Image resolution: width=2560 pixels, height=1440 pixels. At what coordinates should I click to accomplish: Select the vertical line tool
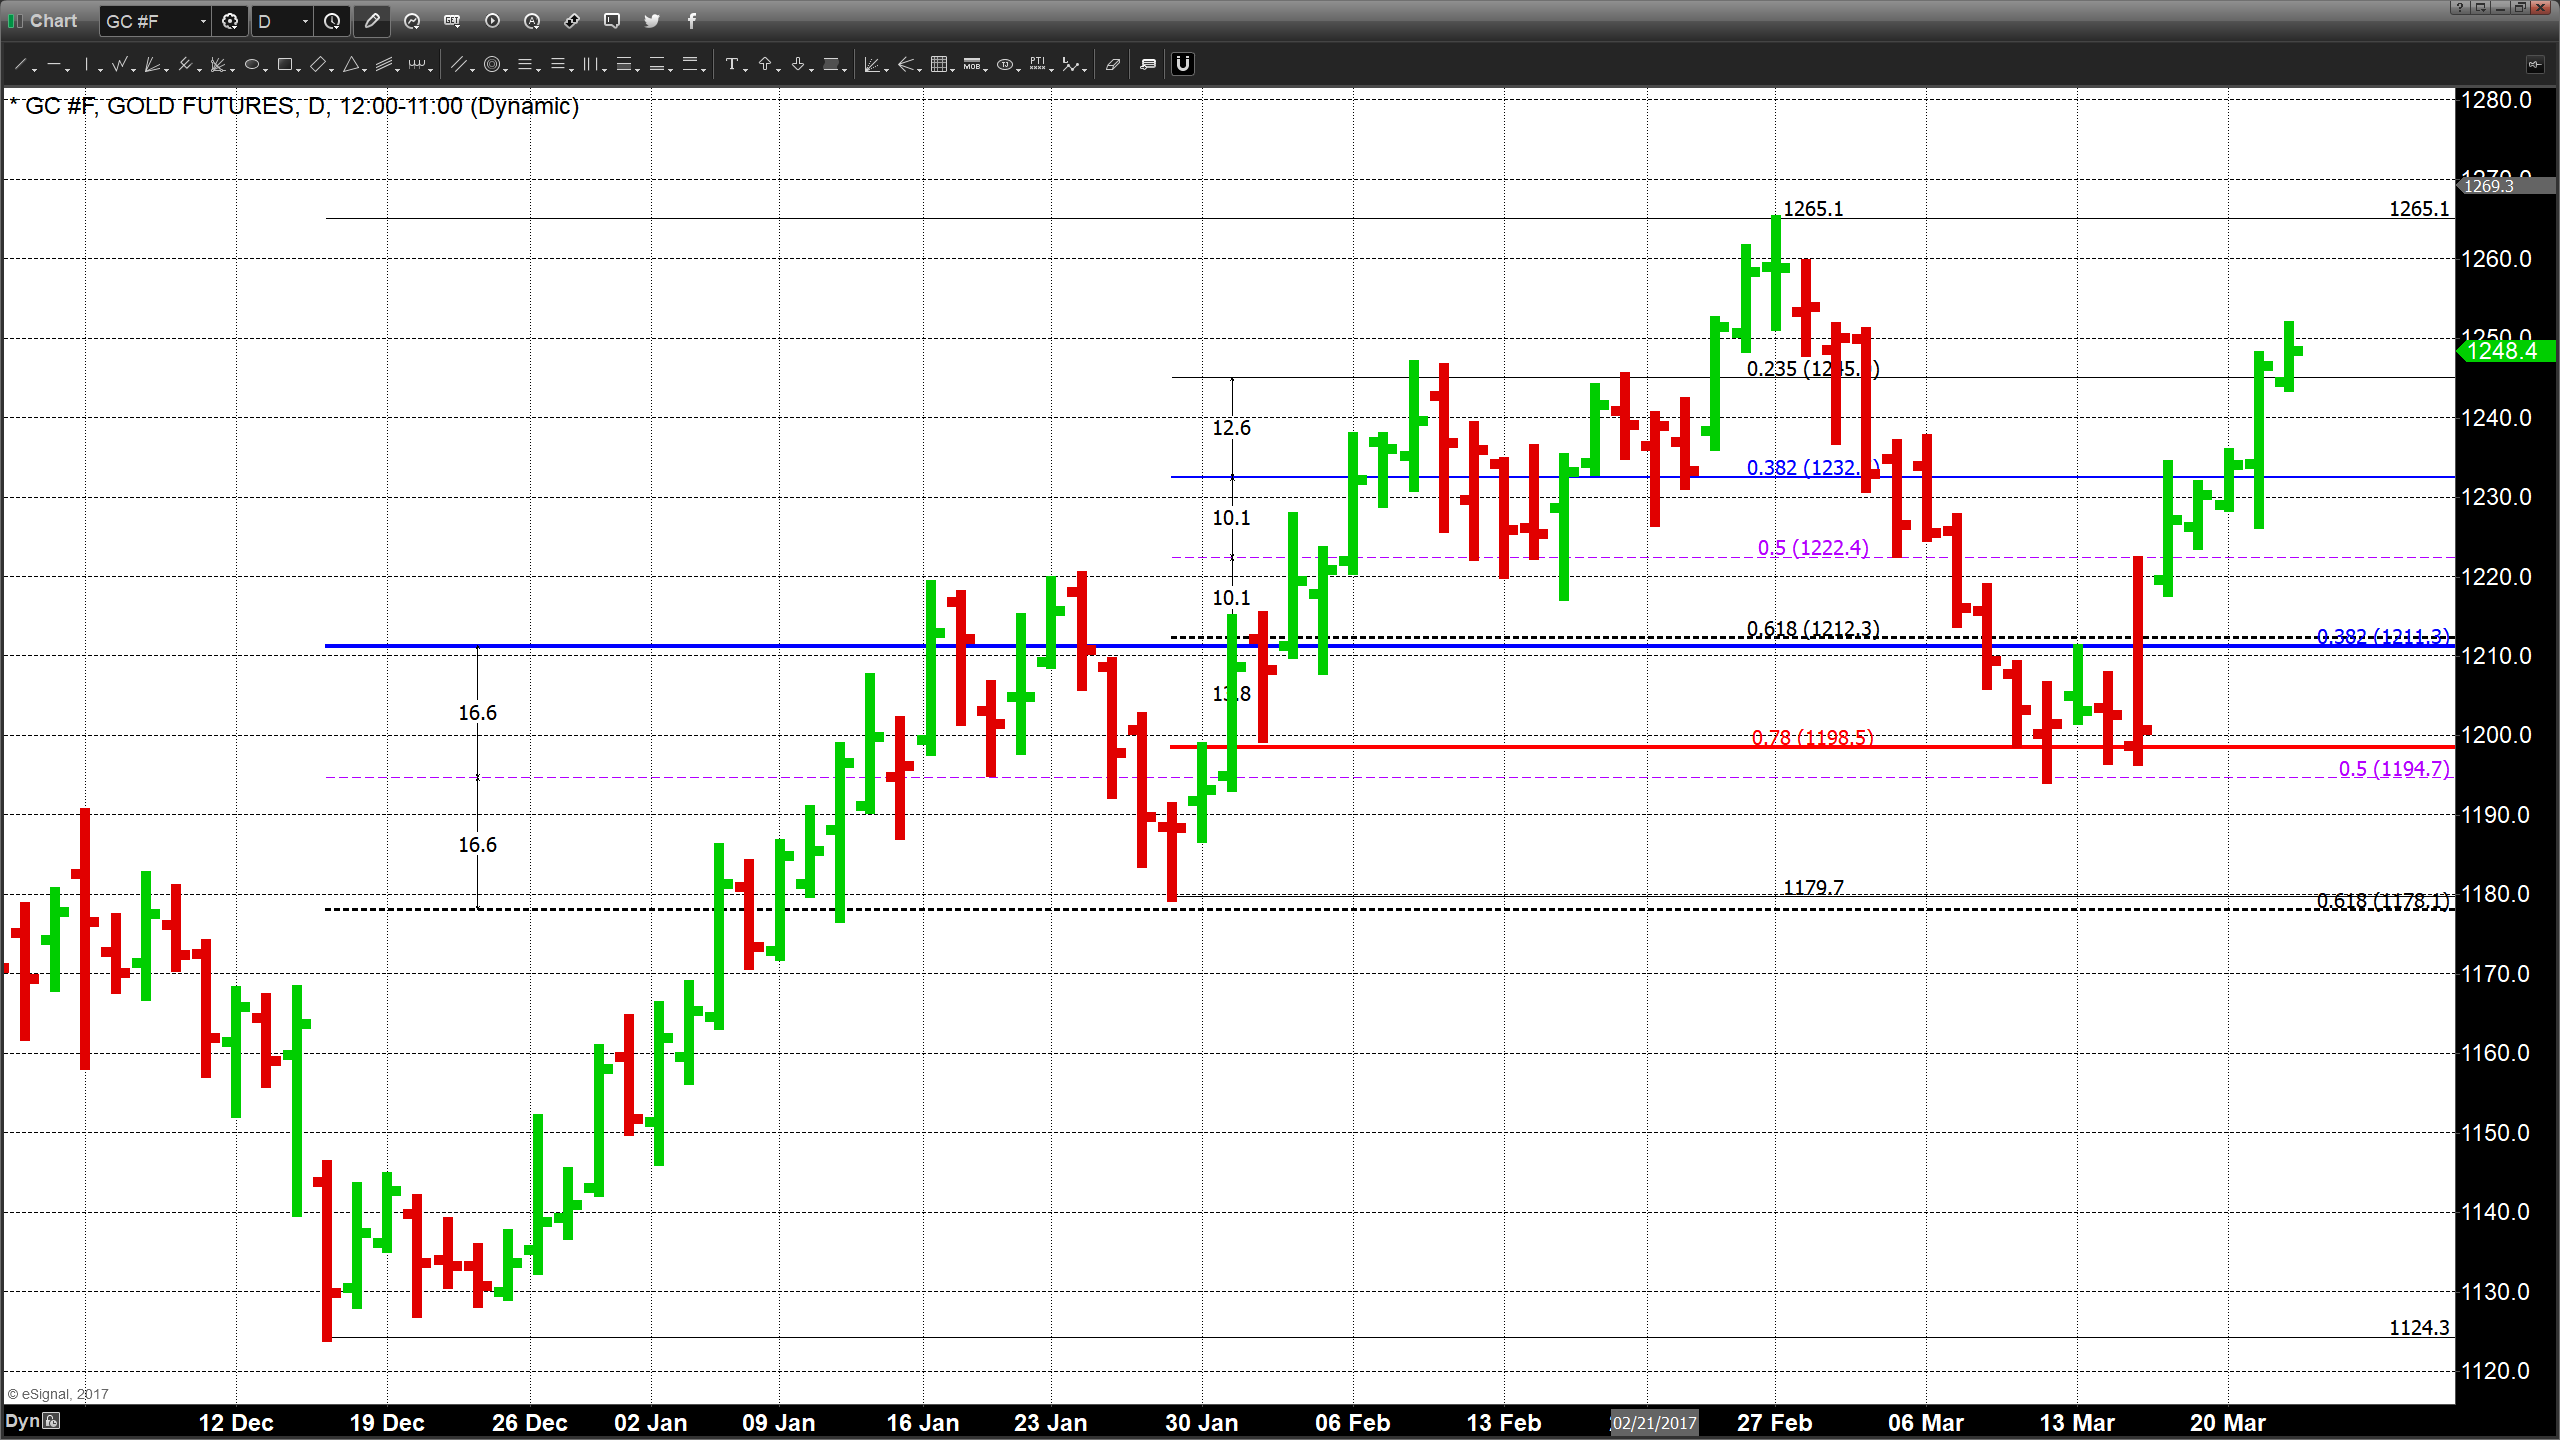[87, 65]
